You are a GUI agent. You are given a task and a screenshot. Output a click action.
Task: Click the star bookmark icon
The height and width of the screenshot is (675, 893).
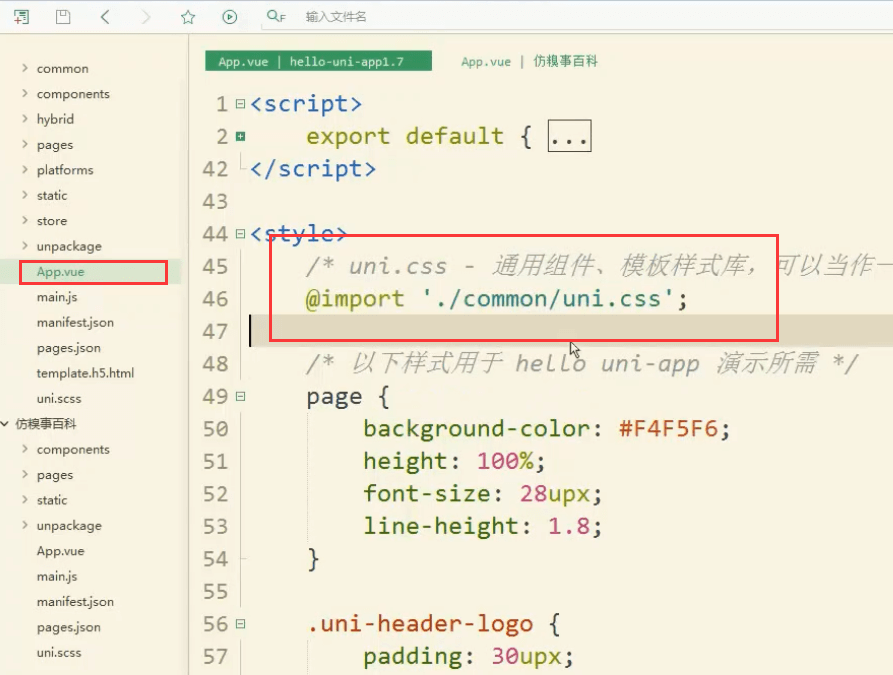pos(188,17)
